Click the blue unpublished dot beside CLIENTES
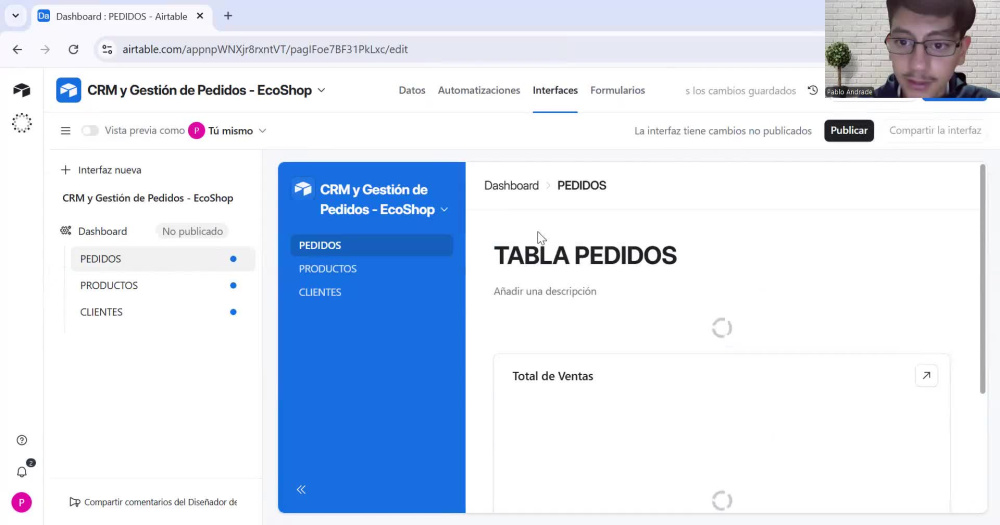The height and width of the screenshot is (525, 1000). [233, 312]
